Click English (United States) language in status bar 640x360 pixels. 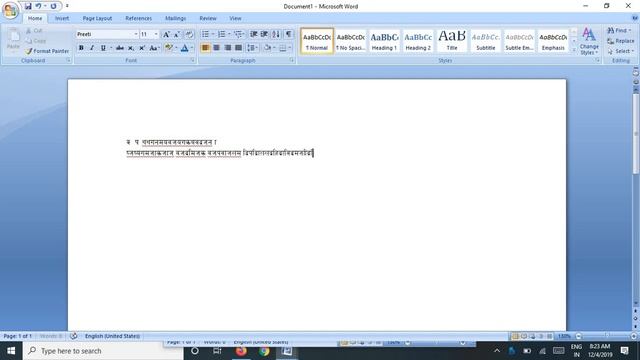(x=112, y=336)
